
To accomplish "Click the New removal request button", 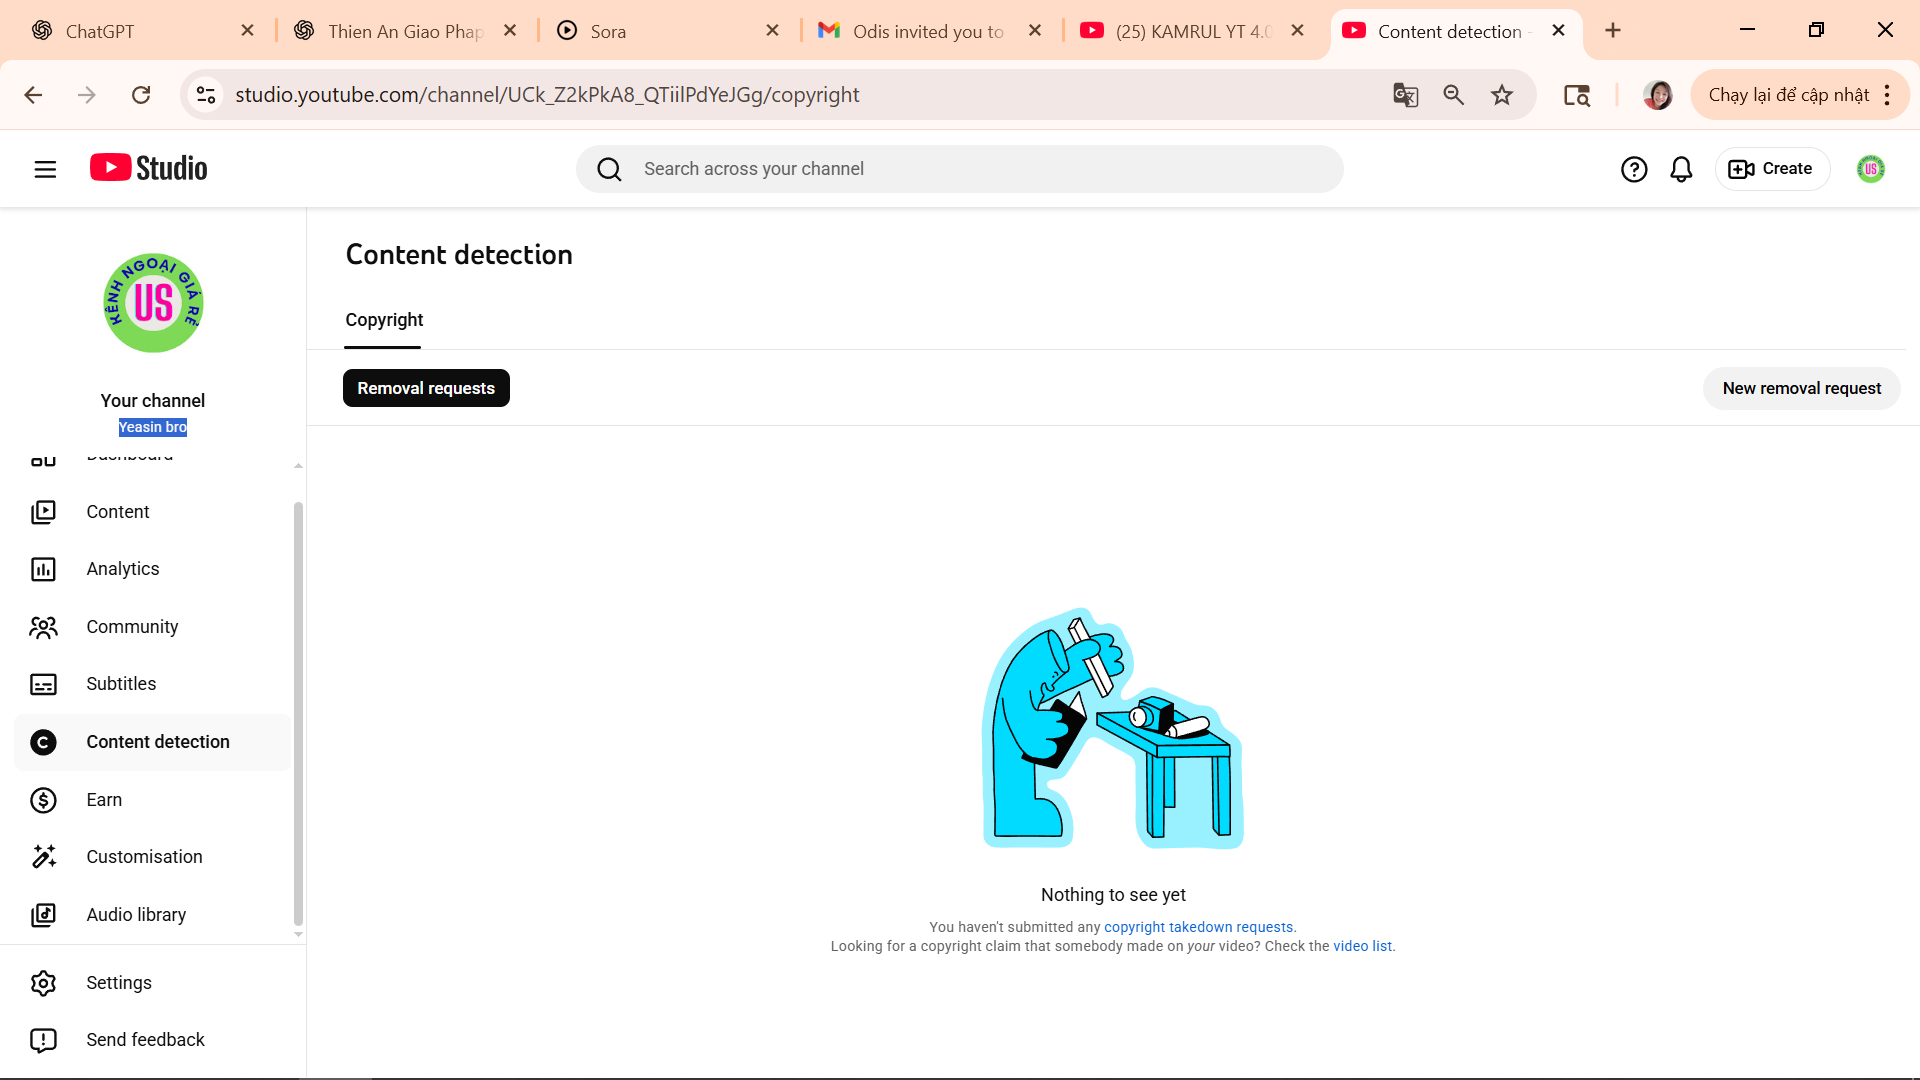I will 1801,388.
